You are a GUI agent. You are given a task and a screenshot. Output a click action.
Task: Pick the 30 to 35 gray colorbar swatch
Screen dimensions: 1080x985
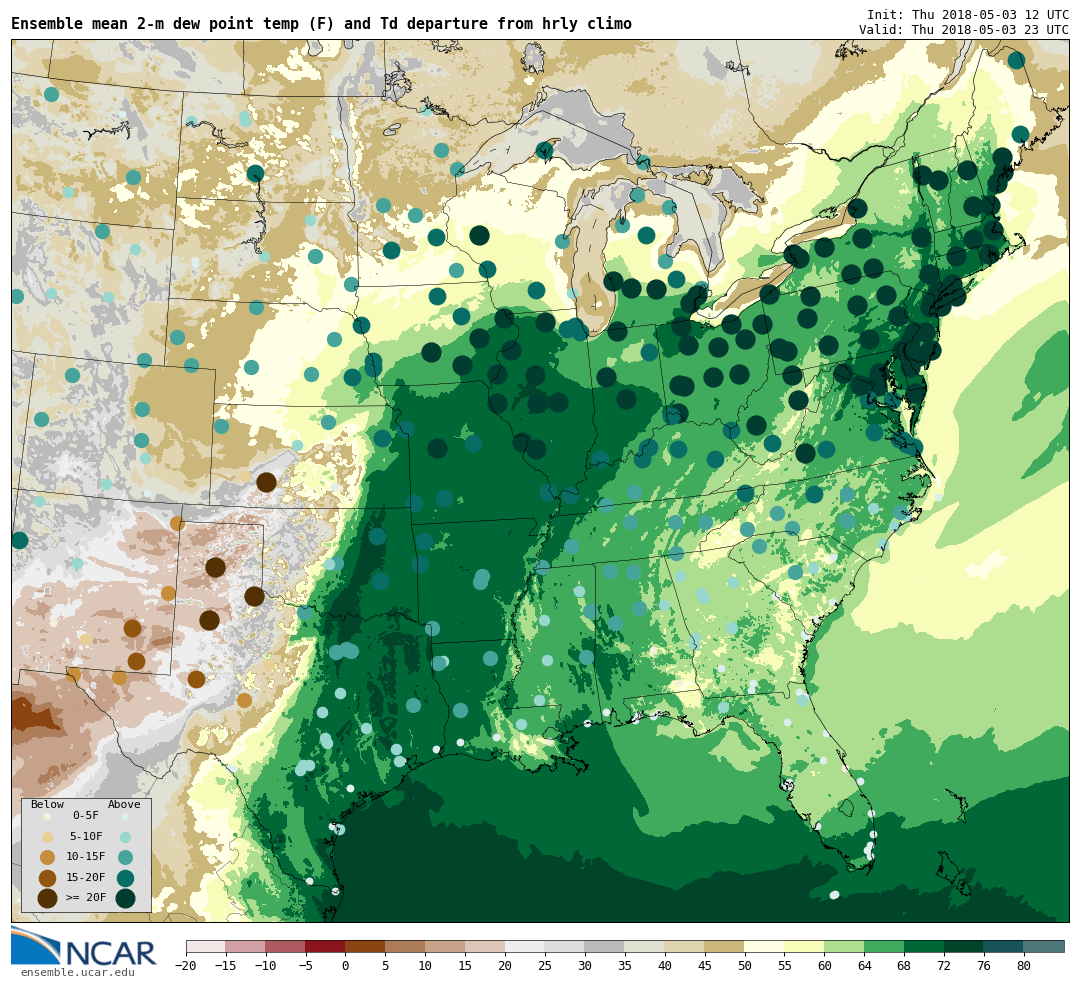point(605,947)
